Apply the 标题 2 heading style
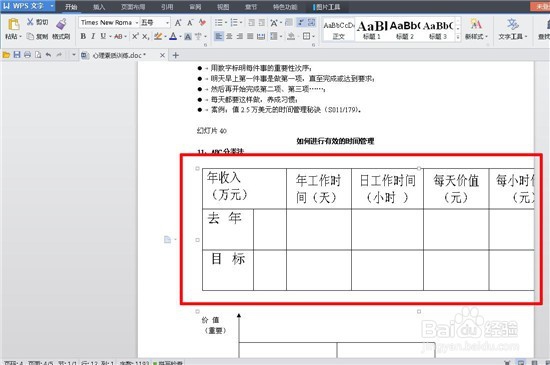Image resolution: width=550 pixels, height=365 pixels. (405, 29)
